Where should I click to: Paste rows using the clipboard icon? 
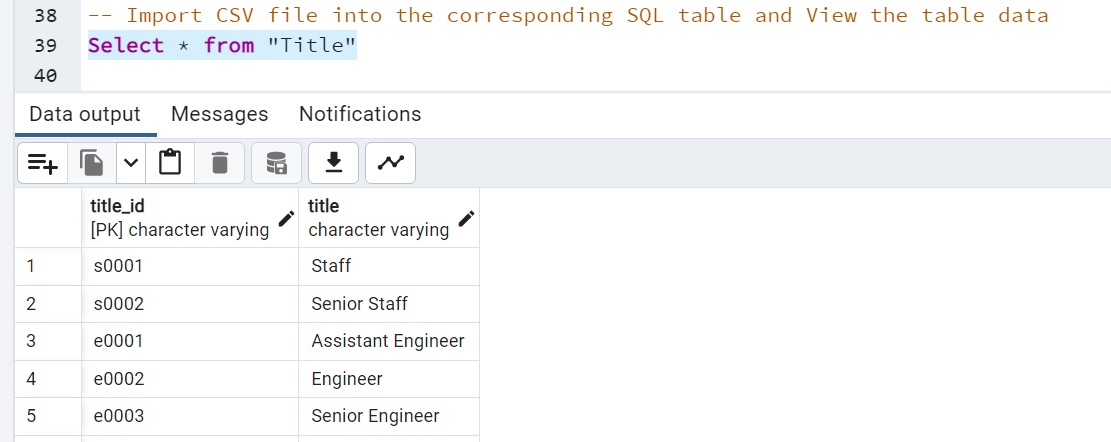pyautogui.click(x=170, y=163)
